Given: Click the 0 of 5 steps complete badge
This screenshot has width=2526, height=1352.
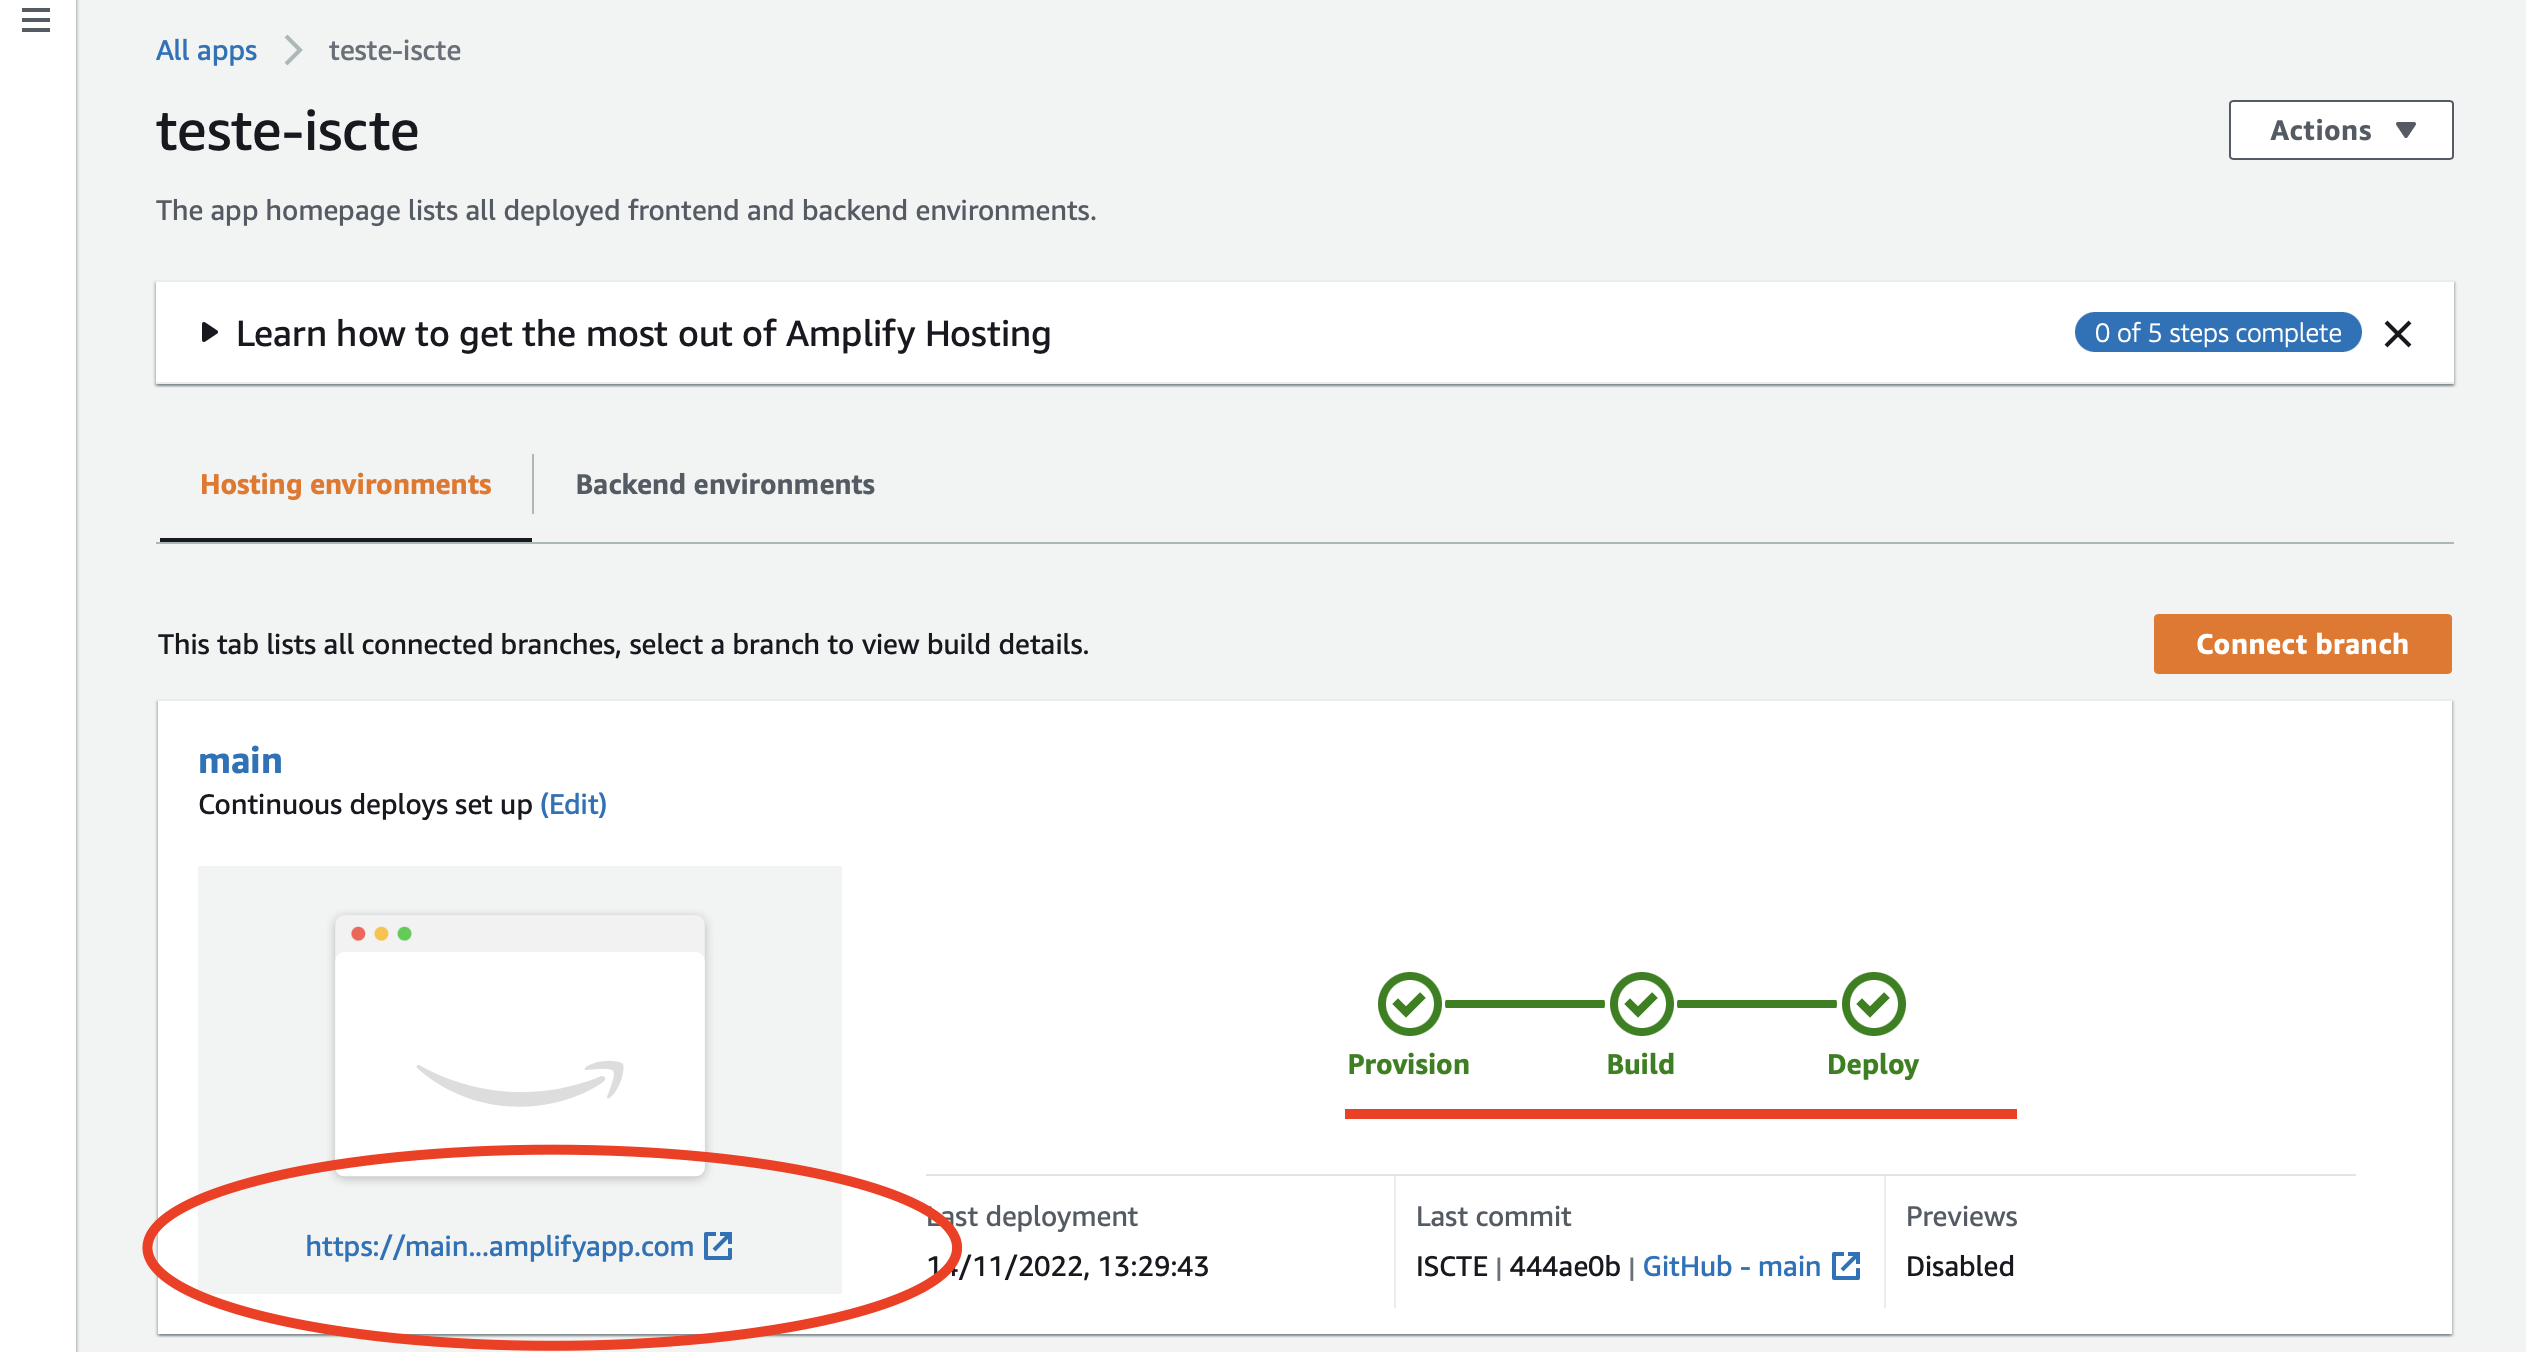Looking at the screenshot, I should point(2217,333).
